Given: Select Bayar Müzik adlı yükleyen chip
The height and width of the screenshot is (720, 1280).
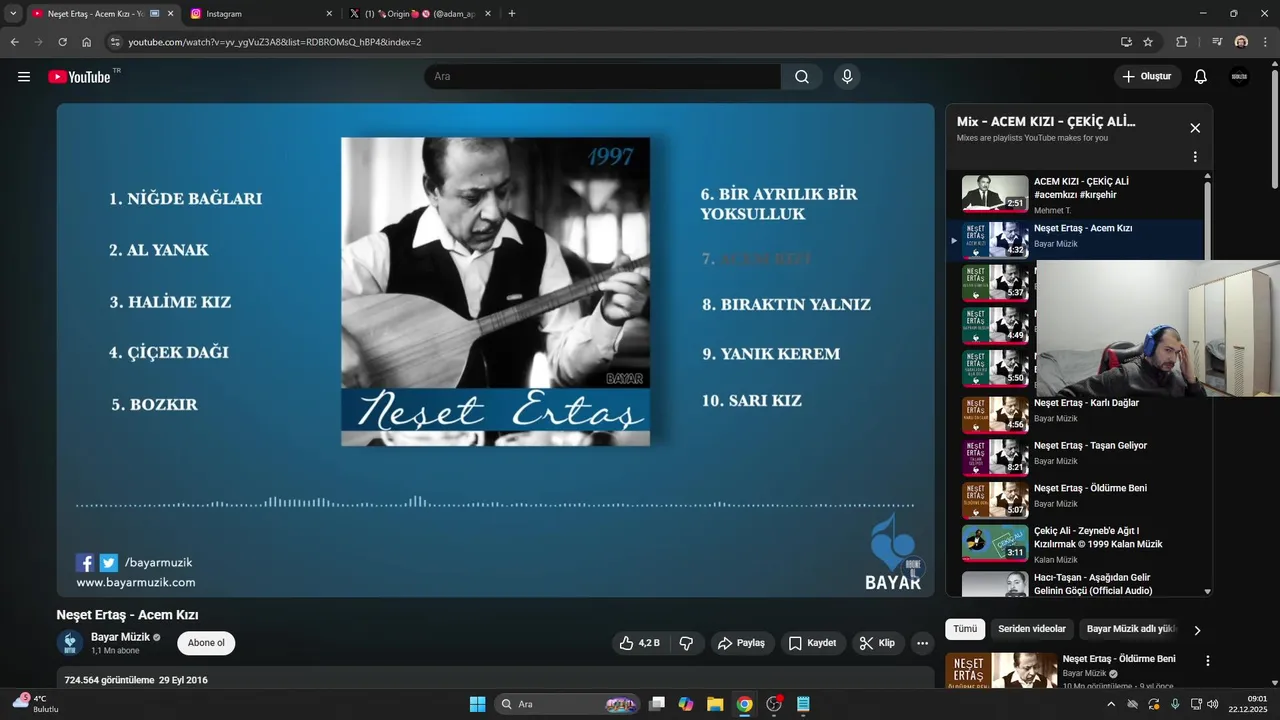Looking at the screenshot, I should tap(1132, 629).
